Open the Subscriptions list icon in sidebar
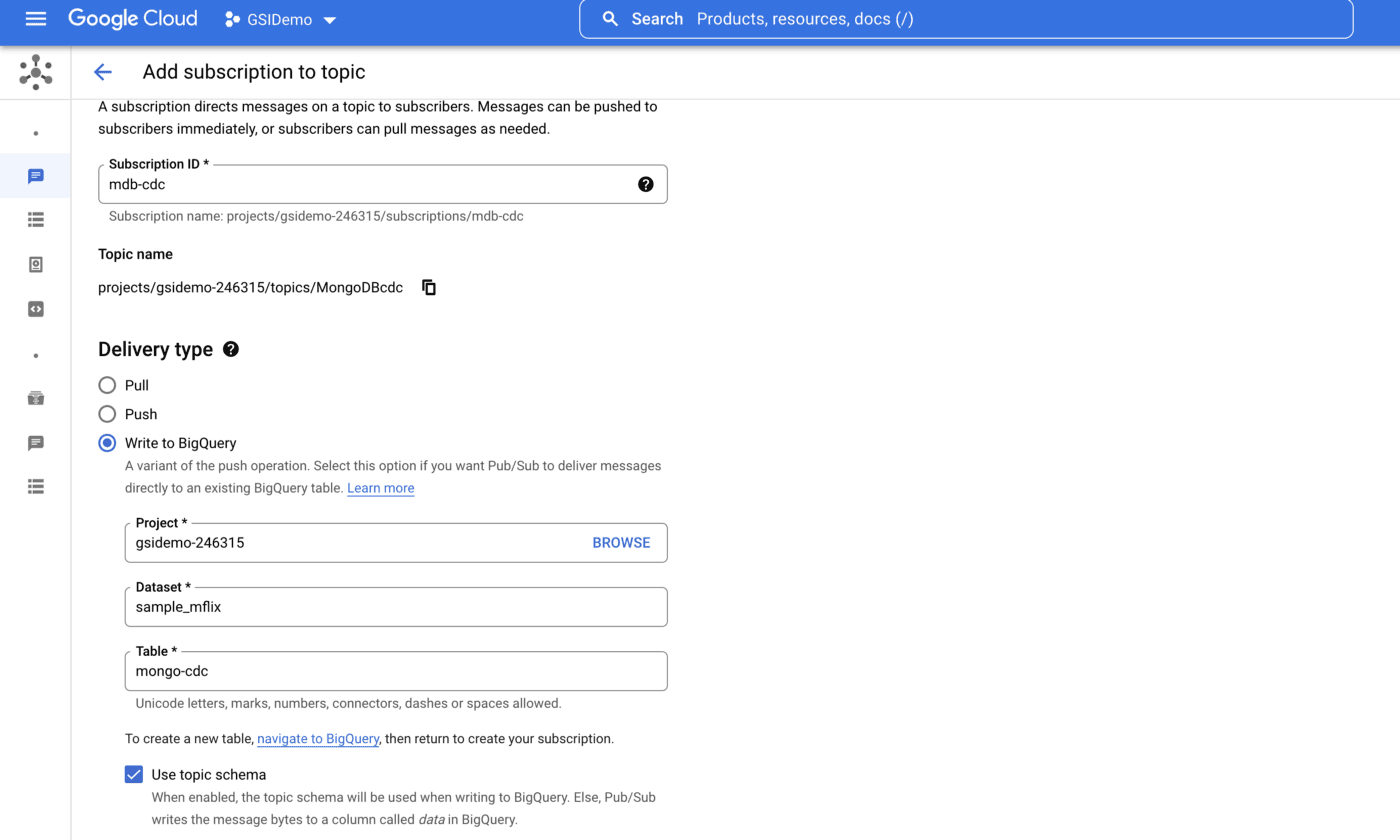Image resolution: width=1400 pixels, height=840 pixels. pos(36,220)
